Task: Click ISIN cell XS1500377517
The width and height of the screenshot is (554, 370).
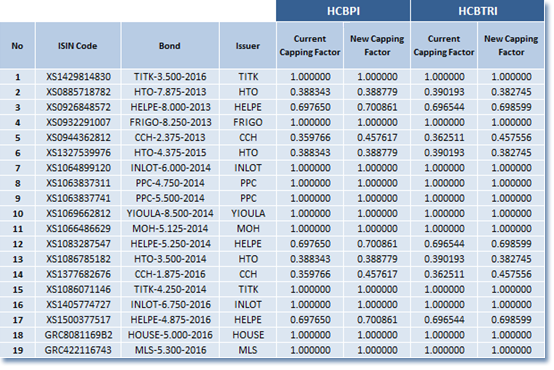Action: pos(78,320)
